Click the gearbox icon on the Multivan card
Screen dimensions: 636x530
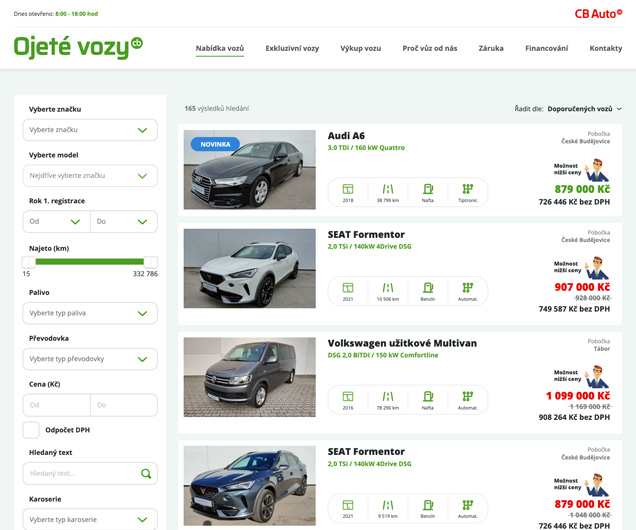(x=468, y=396)
